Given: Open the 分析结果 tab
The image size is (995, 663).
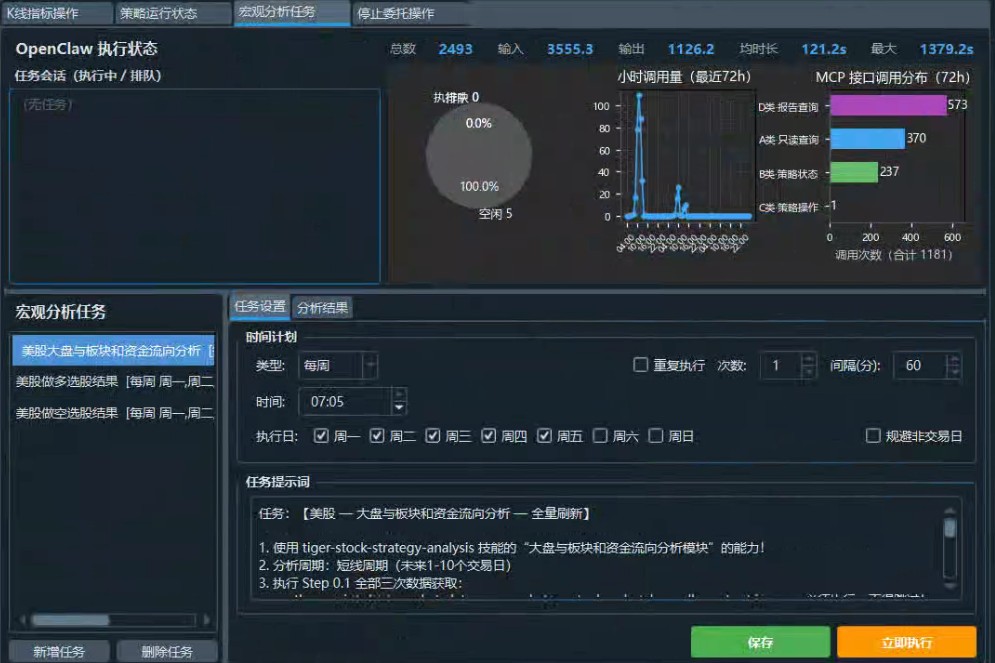Looking at the screenshot, I should [x=322, y=308].
